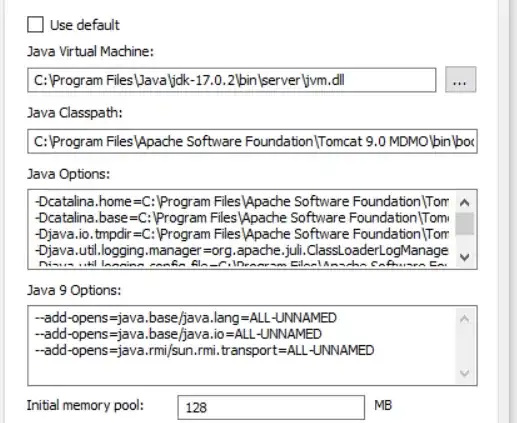Click the Java Options scrollbar thumb
The image size is (517, 423).
tap(465, 223)
